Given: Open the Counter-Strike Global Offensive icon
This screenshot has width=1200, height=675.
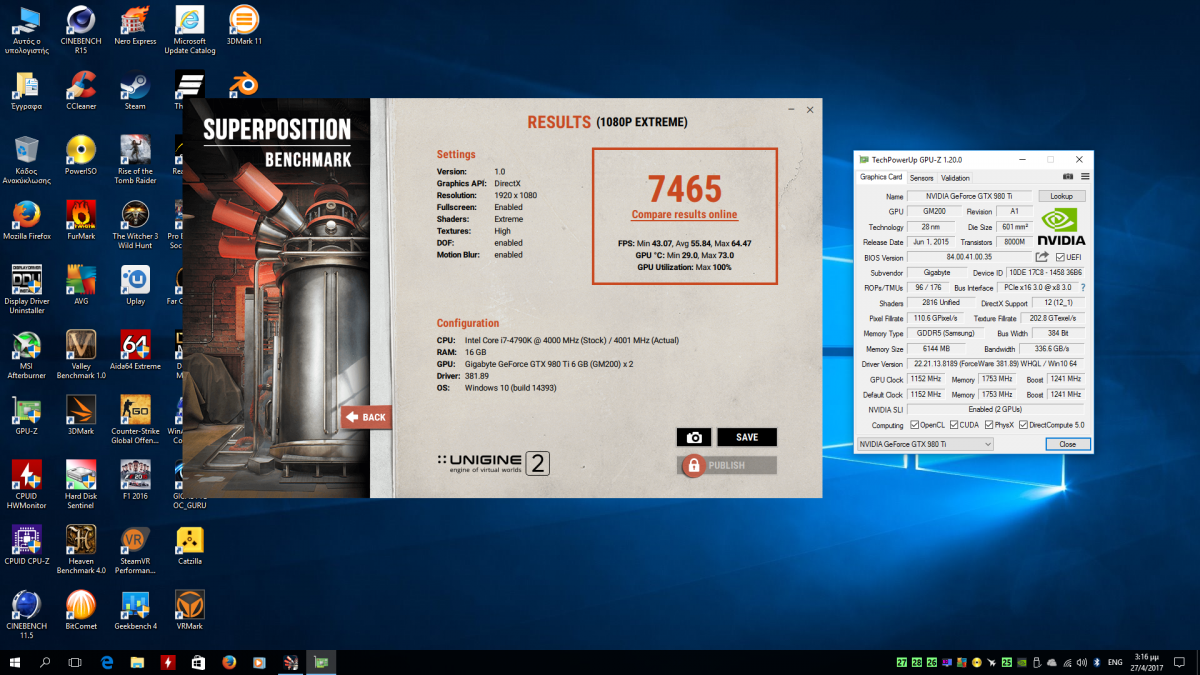Looking at the screenshot, I should [135, 420].
